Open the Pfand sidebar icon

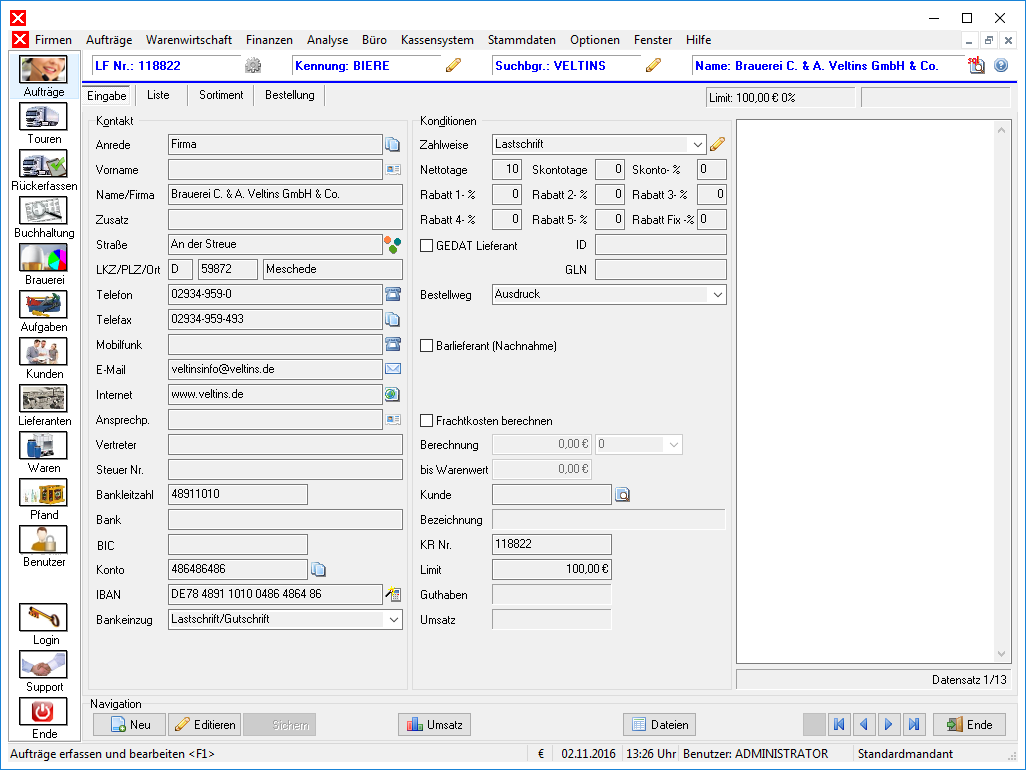coord(43,493)
